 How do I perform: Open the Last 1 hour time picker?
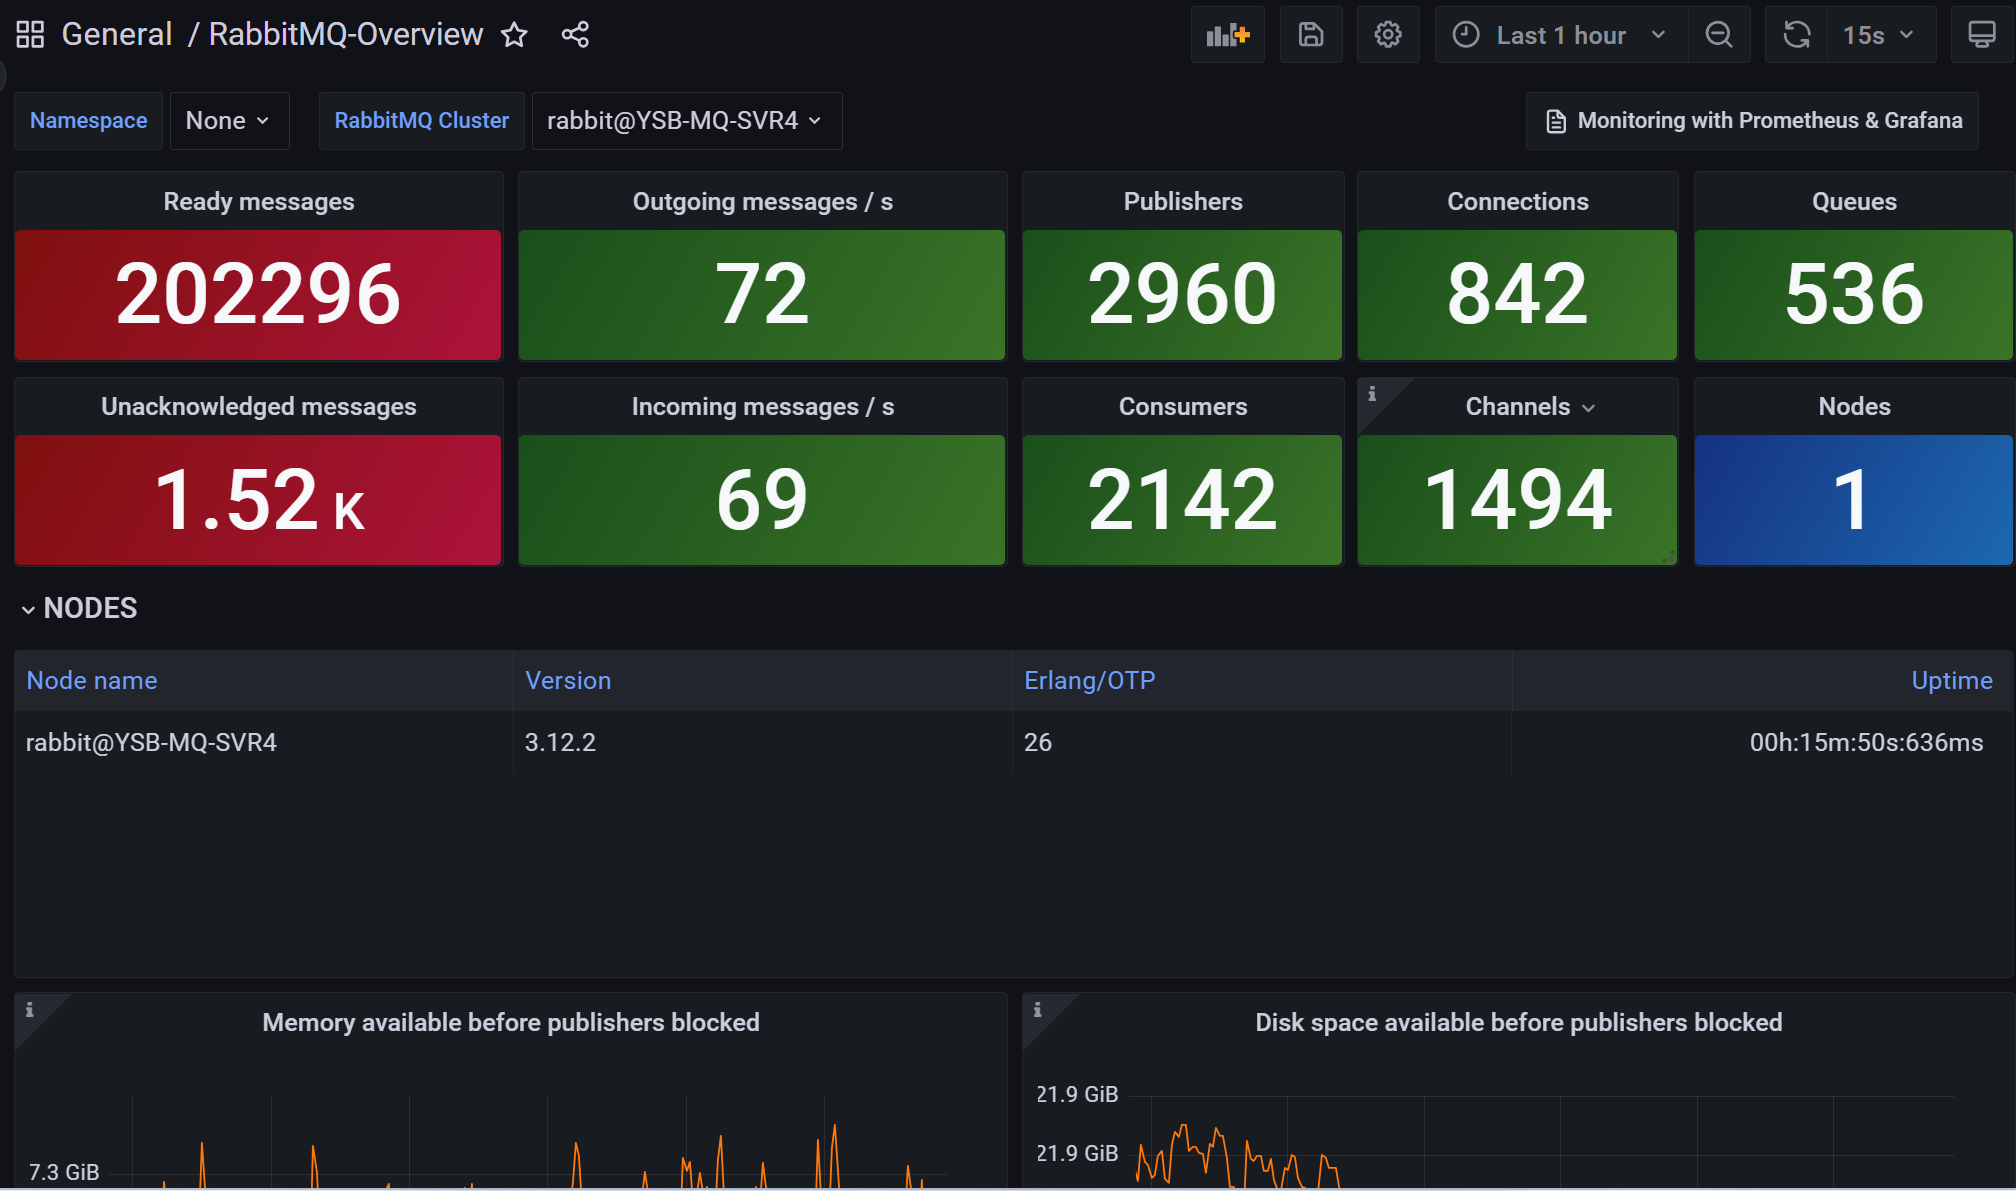(1560, 35)
